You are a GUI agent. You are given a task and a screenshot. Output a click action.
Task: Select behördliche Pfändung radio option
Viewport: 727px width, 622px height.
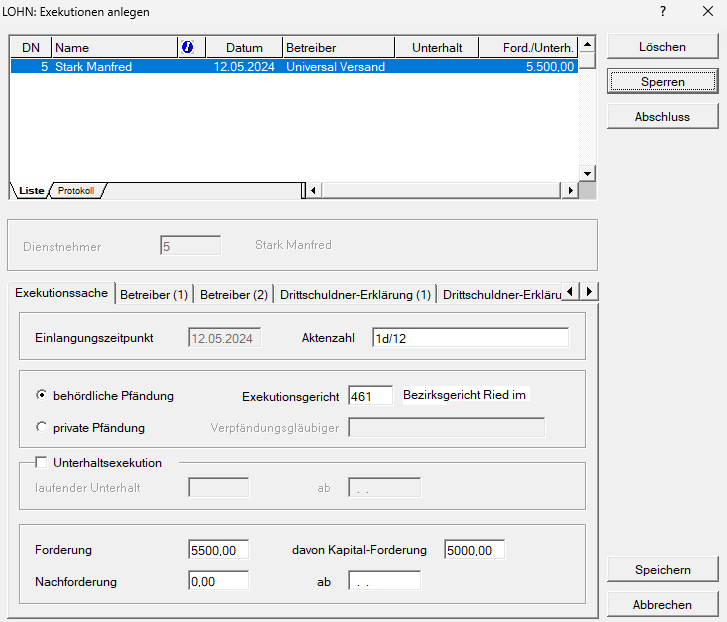42,396
